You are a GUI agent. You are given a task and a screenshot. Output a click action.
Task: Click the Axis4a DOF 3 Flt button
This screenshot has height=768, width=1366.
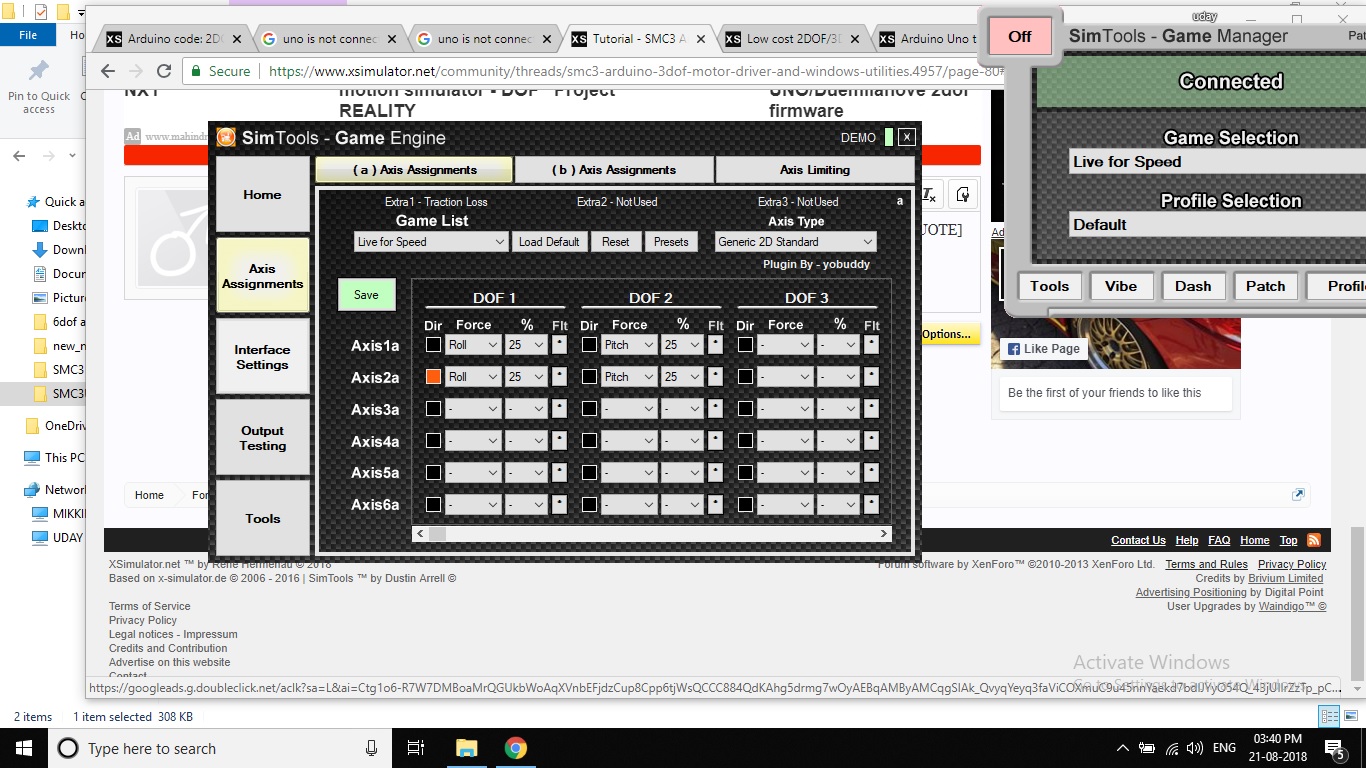[871, 441]
